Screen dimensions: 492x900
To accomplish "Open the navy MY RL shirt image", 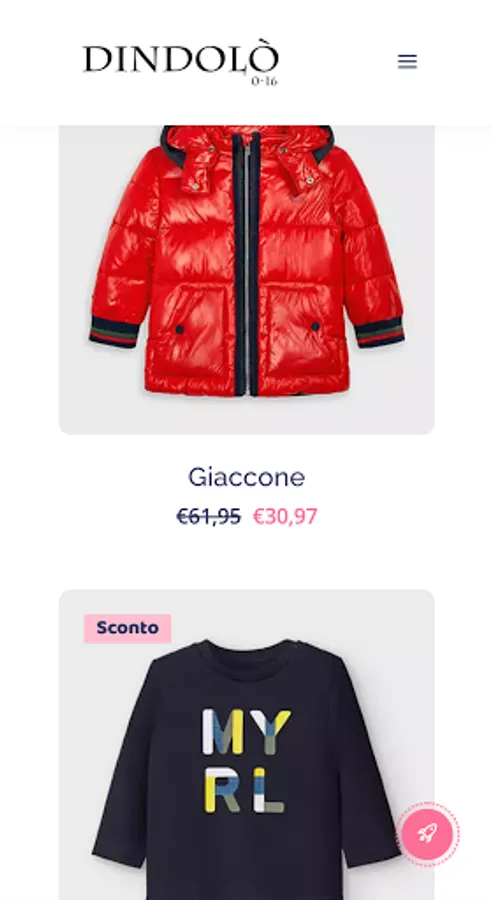I will tap(246, 744).
